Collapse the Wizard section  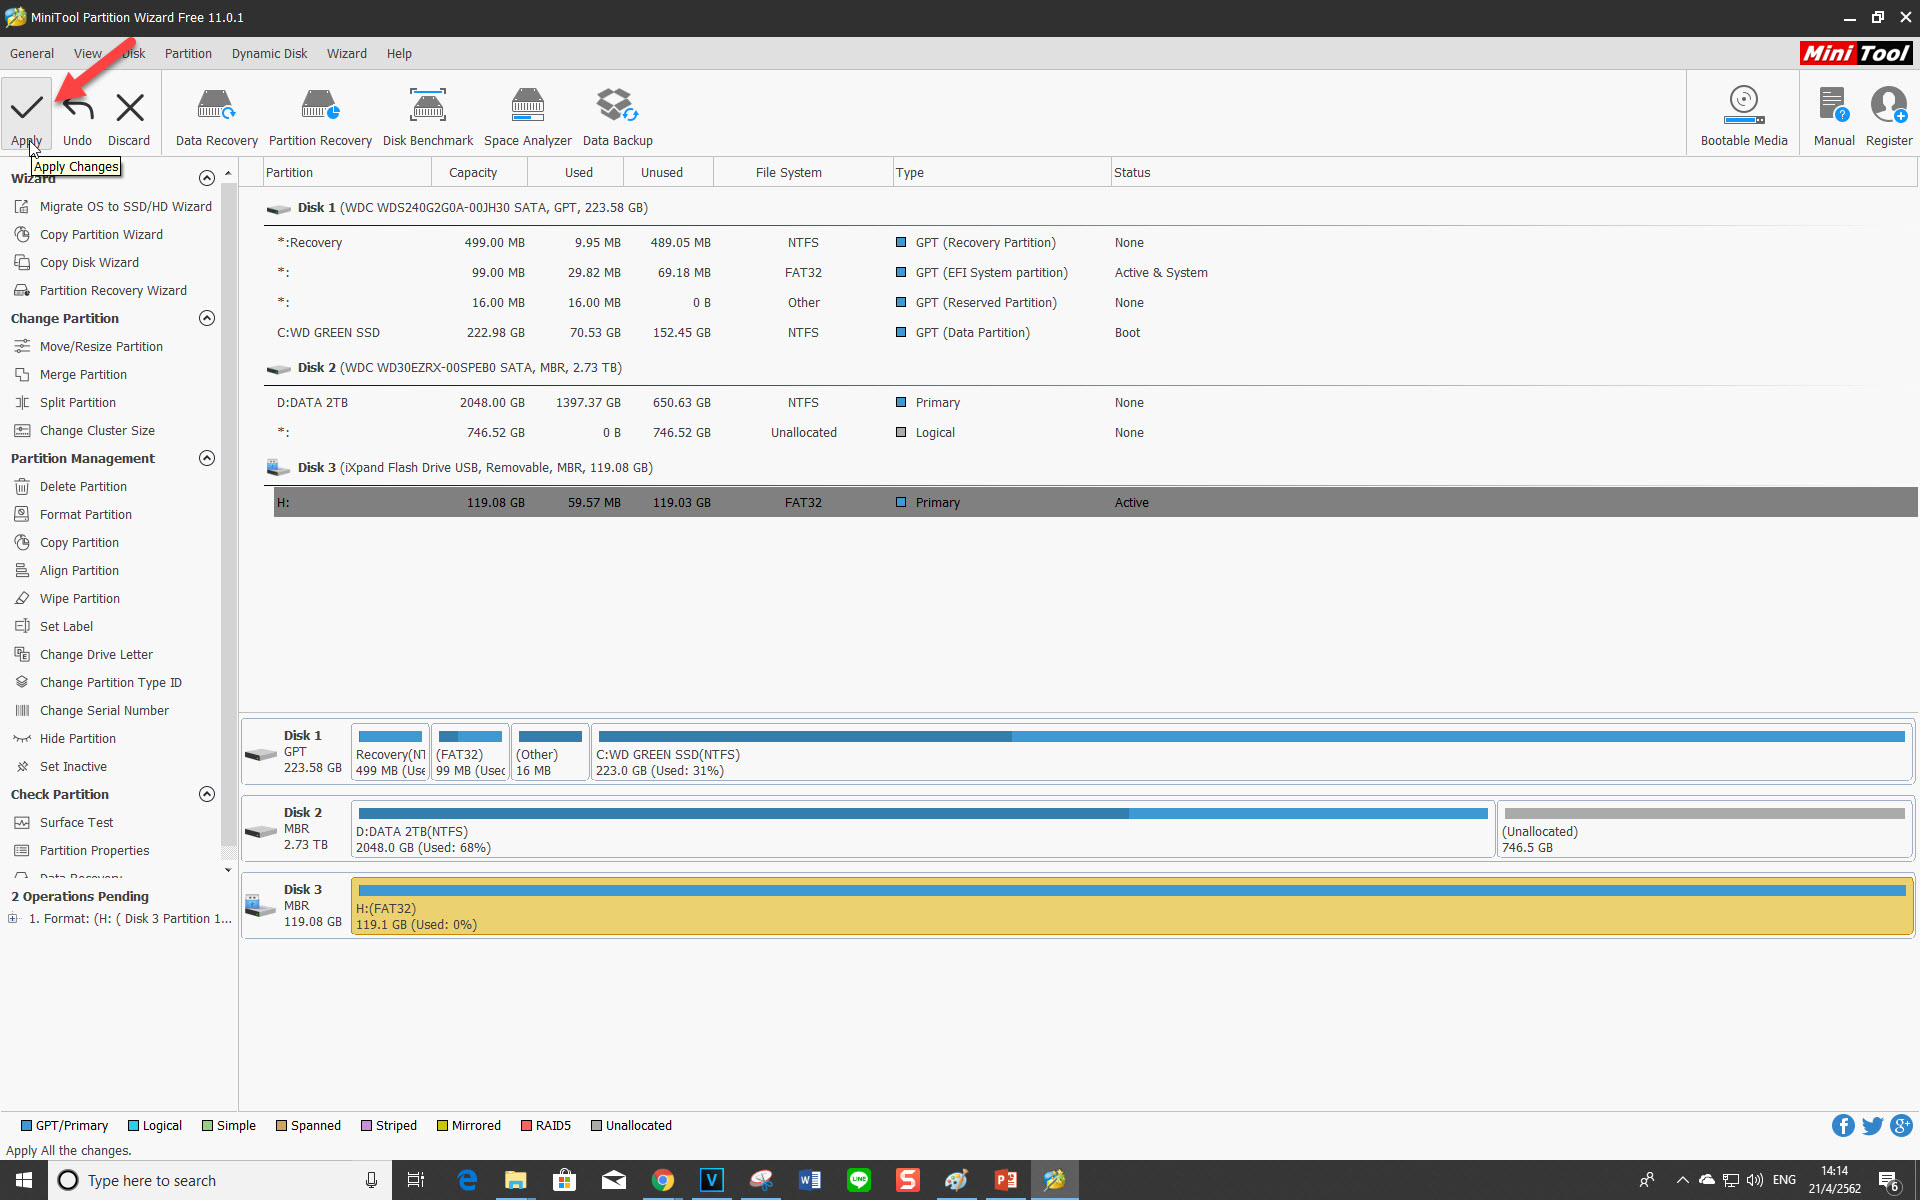coord(207,178)
